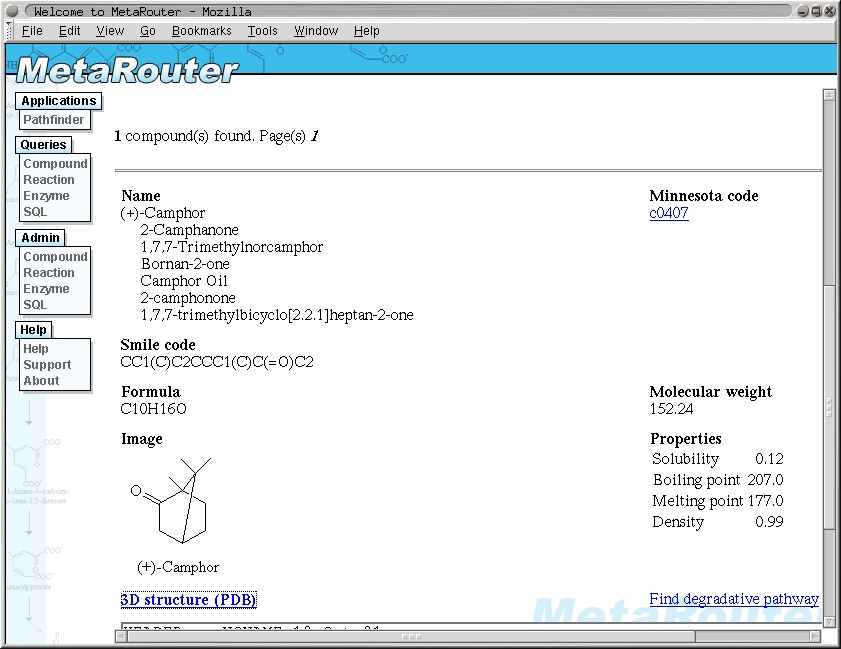
Task: Click the 1,7,7-trimethylbicyclo[2.2.1]heptan-2-one name
Action: pyautogui.click(x=277, y=315)
